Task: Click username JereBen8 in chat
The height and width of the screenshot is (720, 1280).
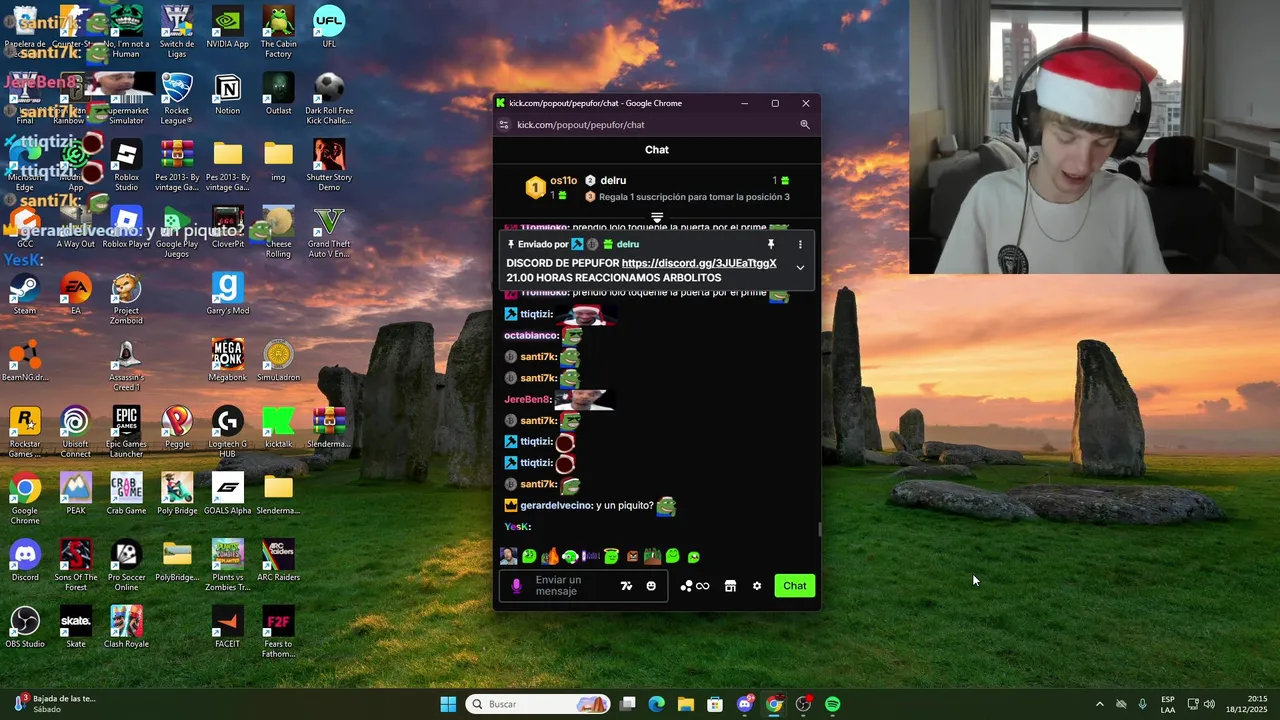Action: (x=528, y=399)
